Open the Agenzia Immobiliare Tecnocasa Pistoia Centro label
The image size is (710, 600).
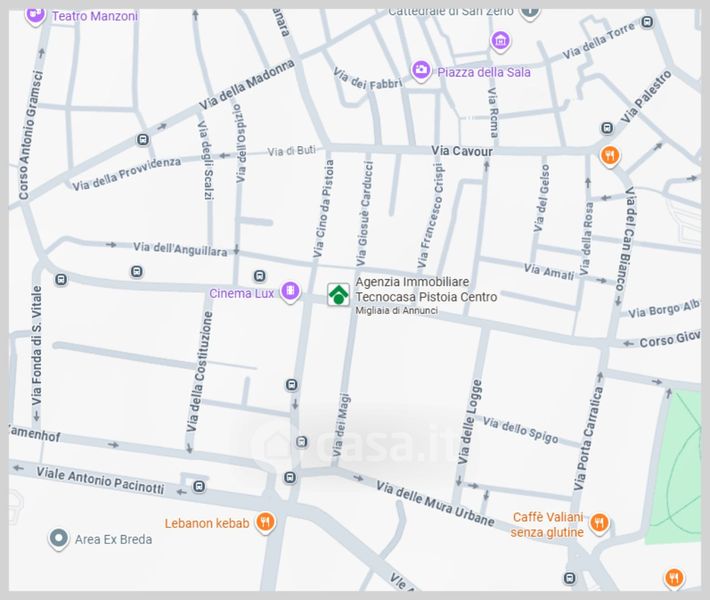(426, 290)
